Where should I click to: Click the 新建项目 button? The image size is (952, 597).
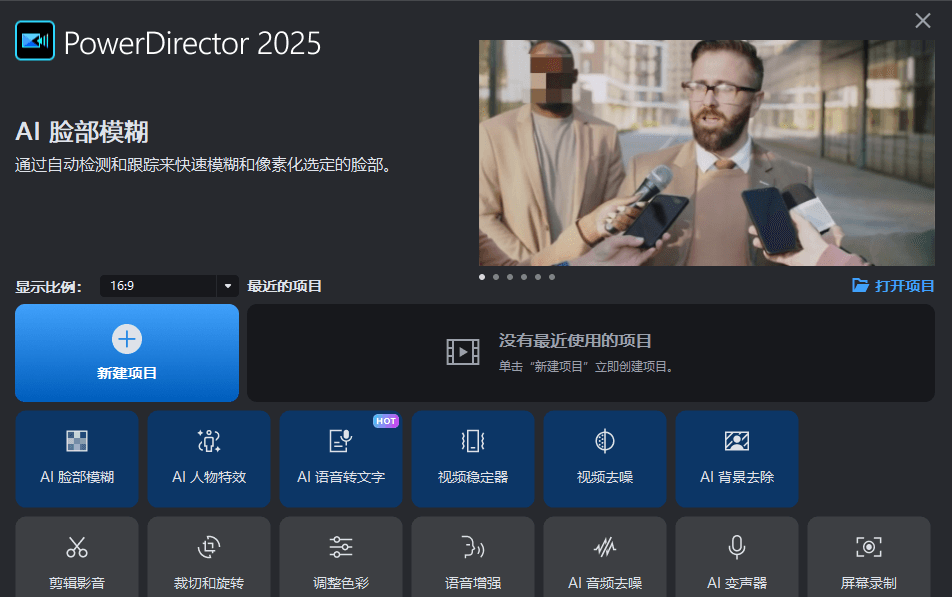126,352
